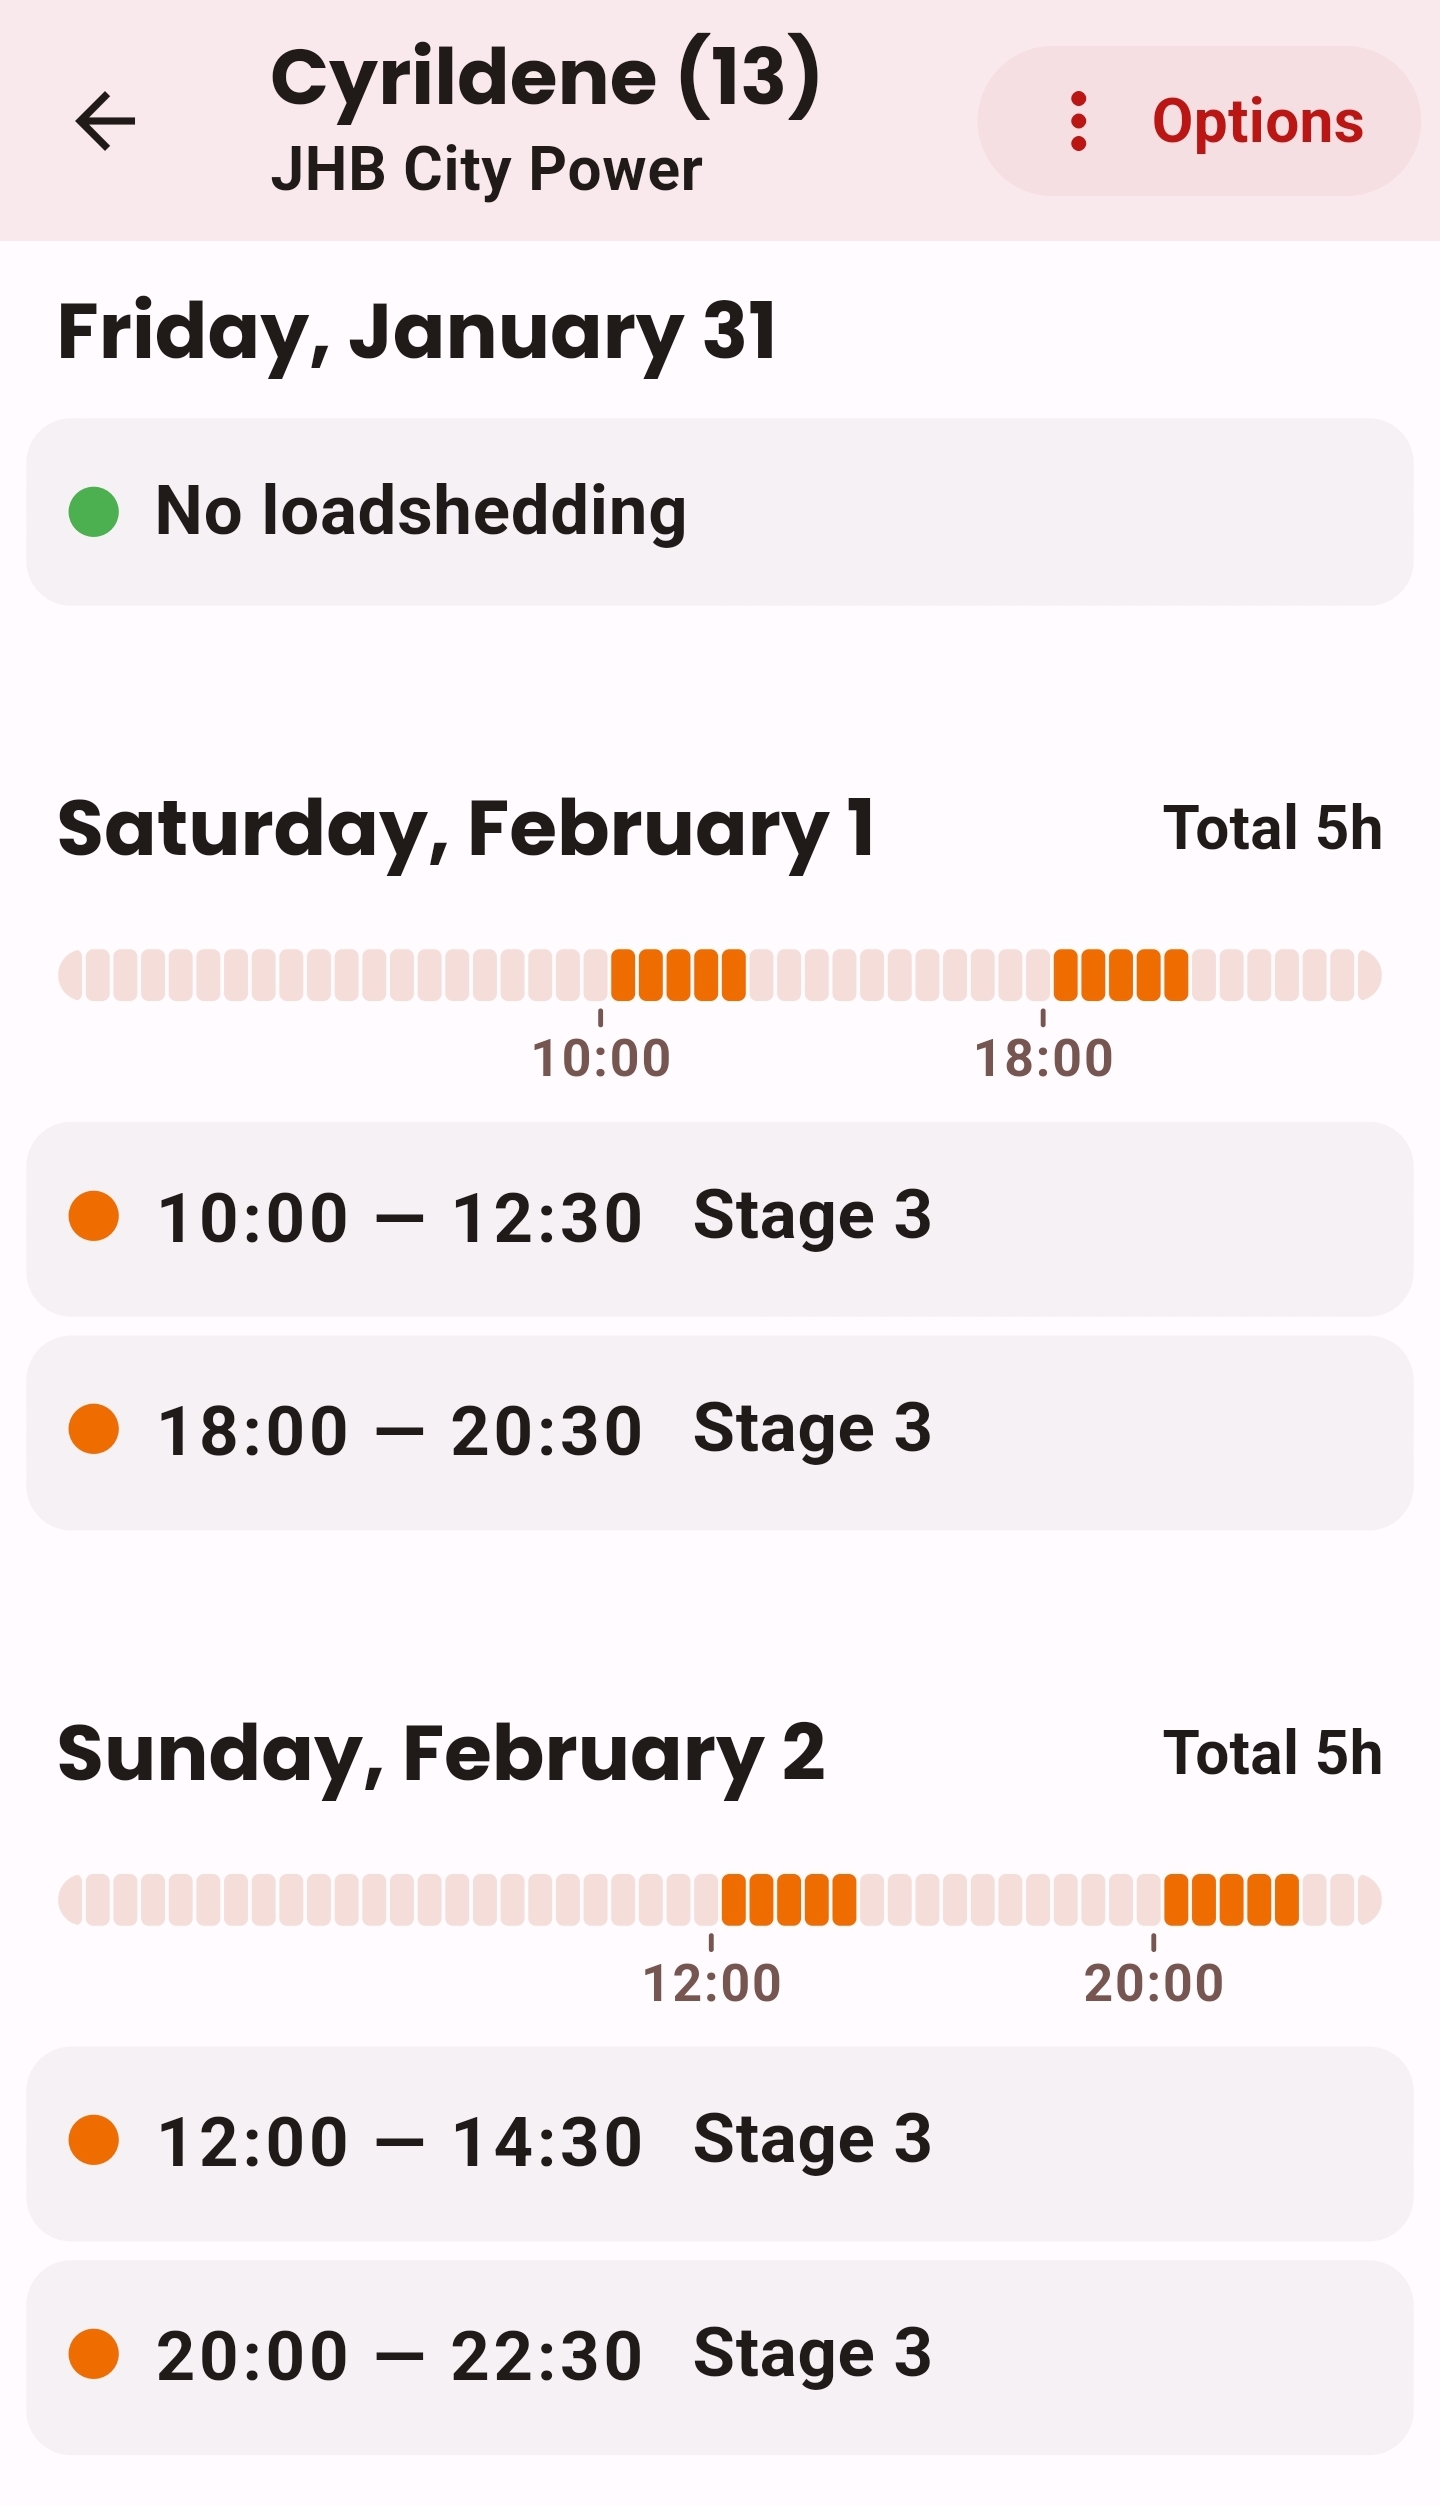Tap Sunday's 20:00 orange timeline block
Viewport: 1440px width, 2505px height.
pyautogui.click(x=1231, y=1900)
